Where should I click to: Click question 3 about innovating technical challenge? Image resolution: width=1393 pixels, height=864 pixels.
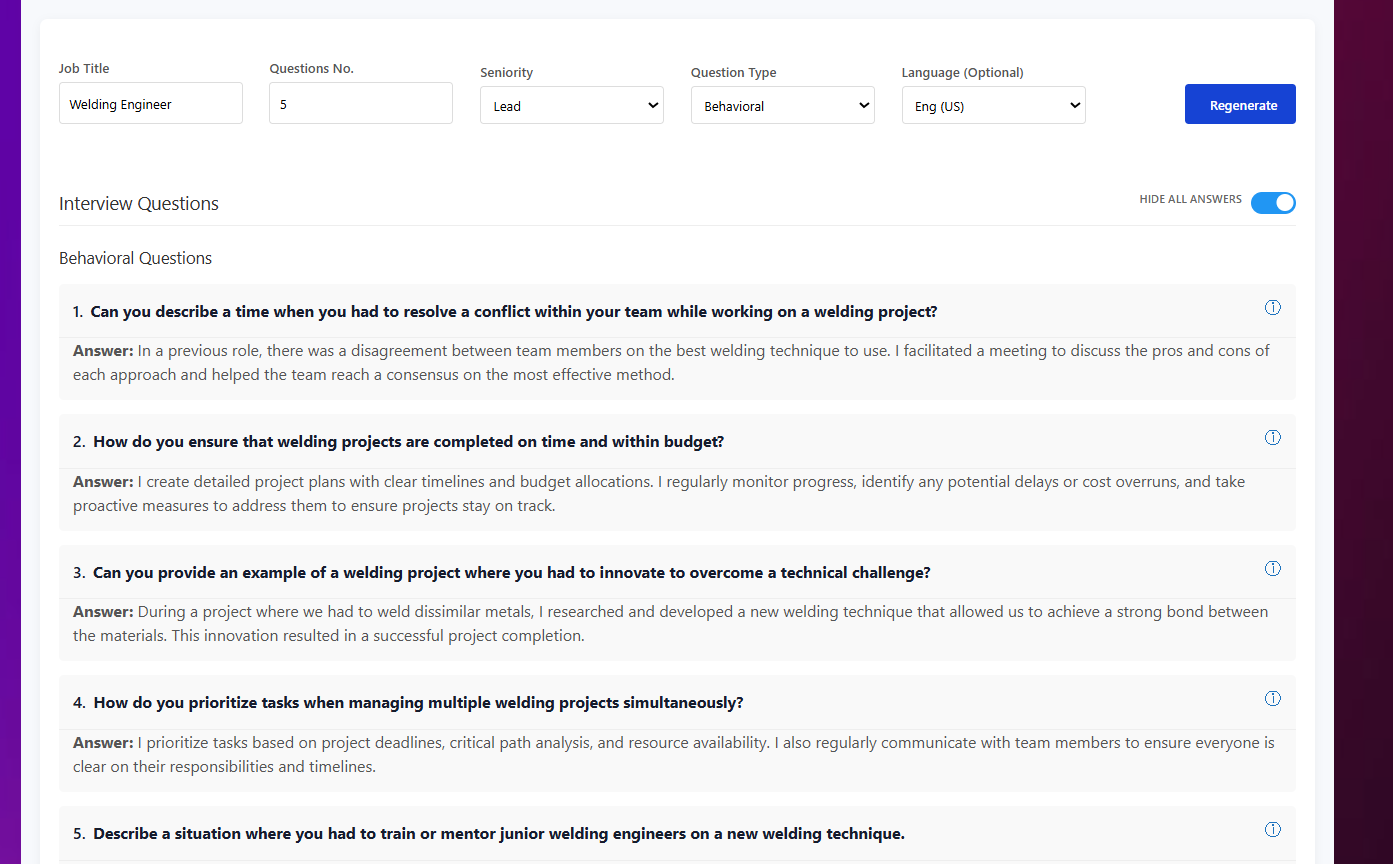(x=502, y=573)
